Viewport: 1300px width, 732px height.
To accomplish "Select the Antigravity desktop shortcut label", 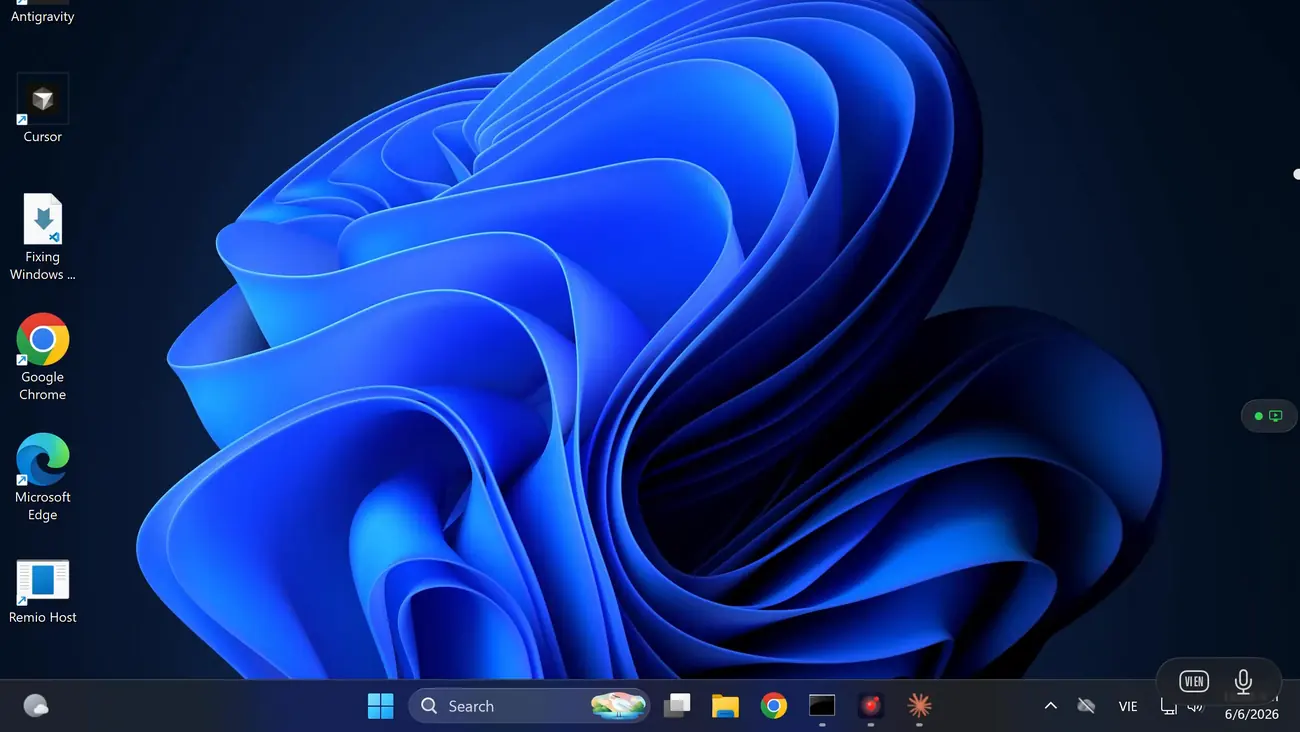I will tap(42, 16).
